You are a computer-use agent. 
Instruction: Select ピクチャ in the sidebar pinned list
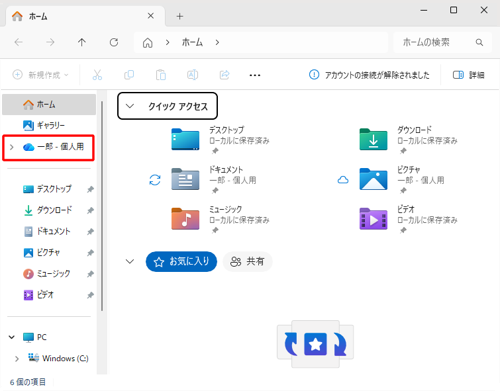click(x=49, y=252)
